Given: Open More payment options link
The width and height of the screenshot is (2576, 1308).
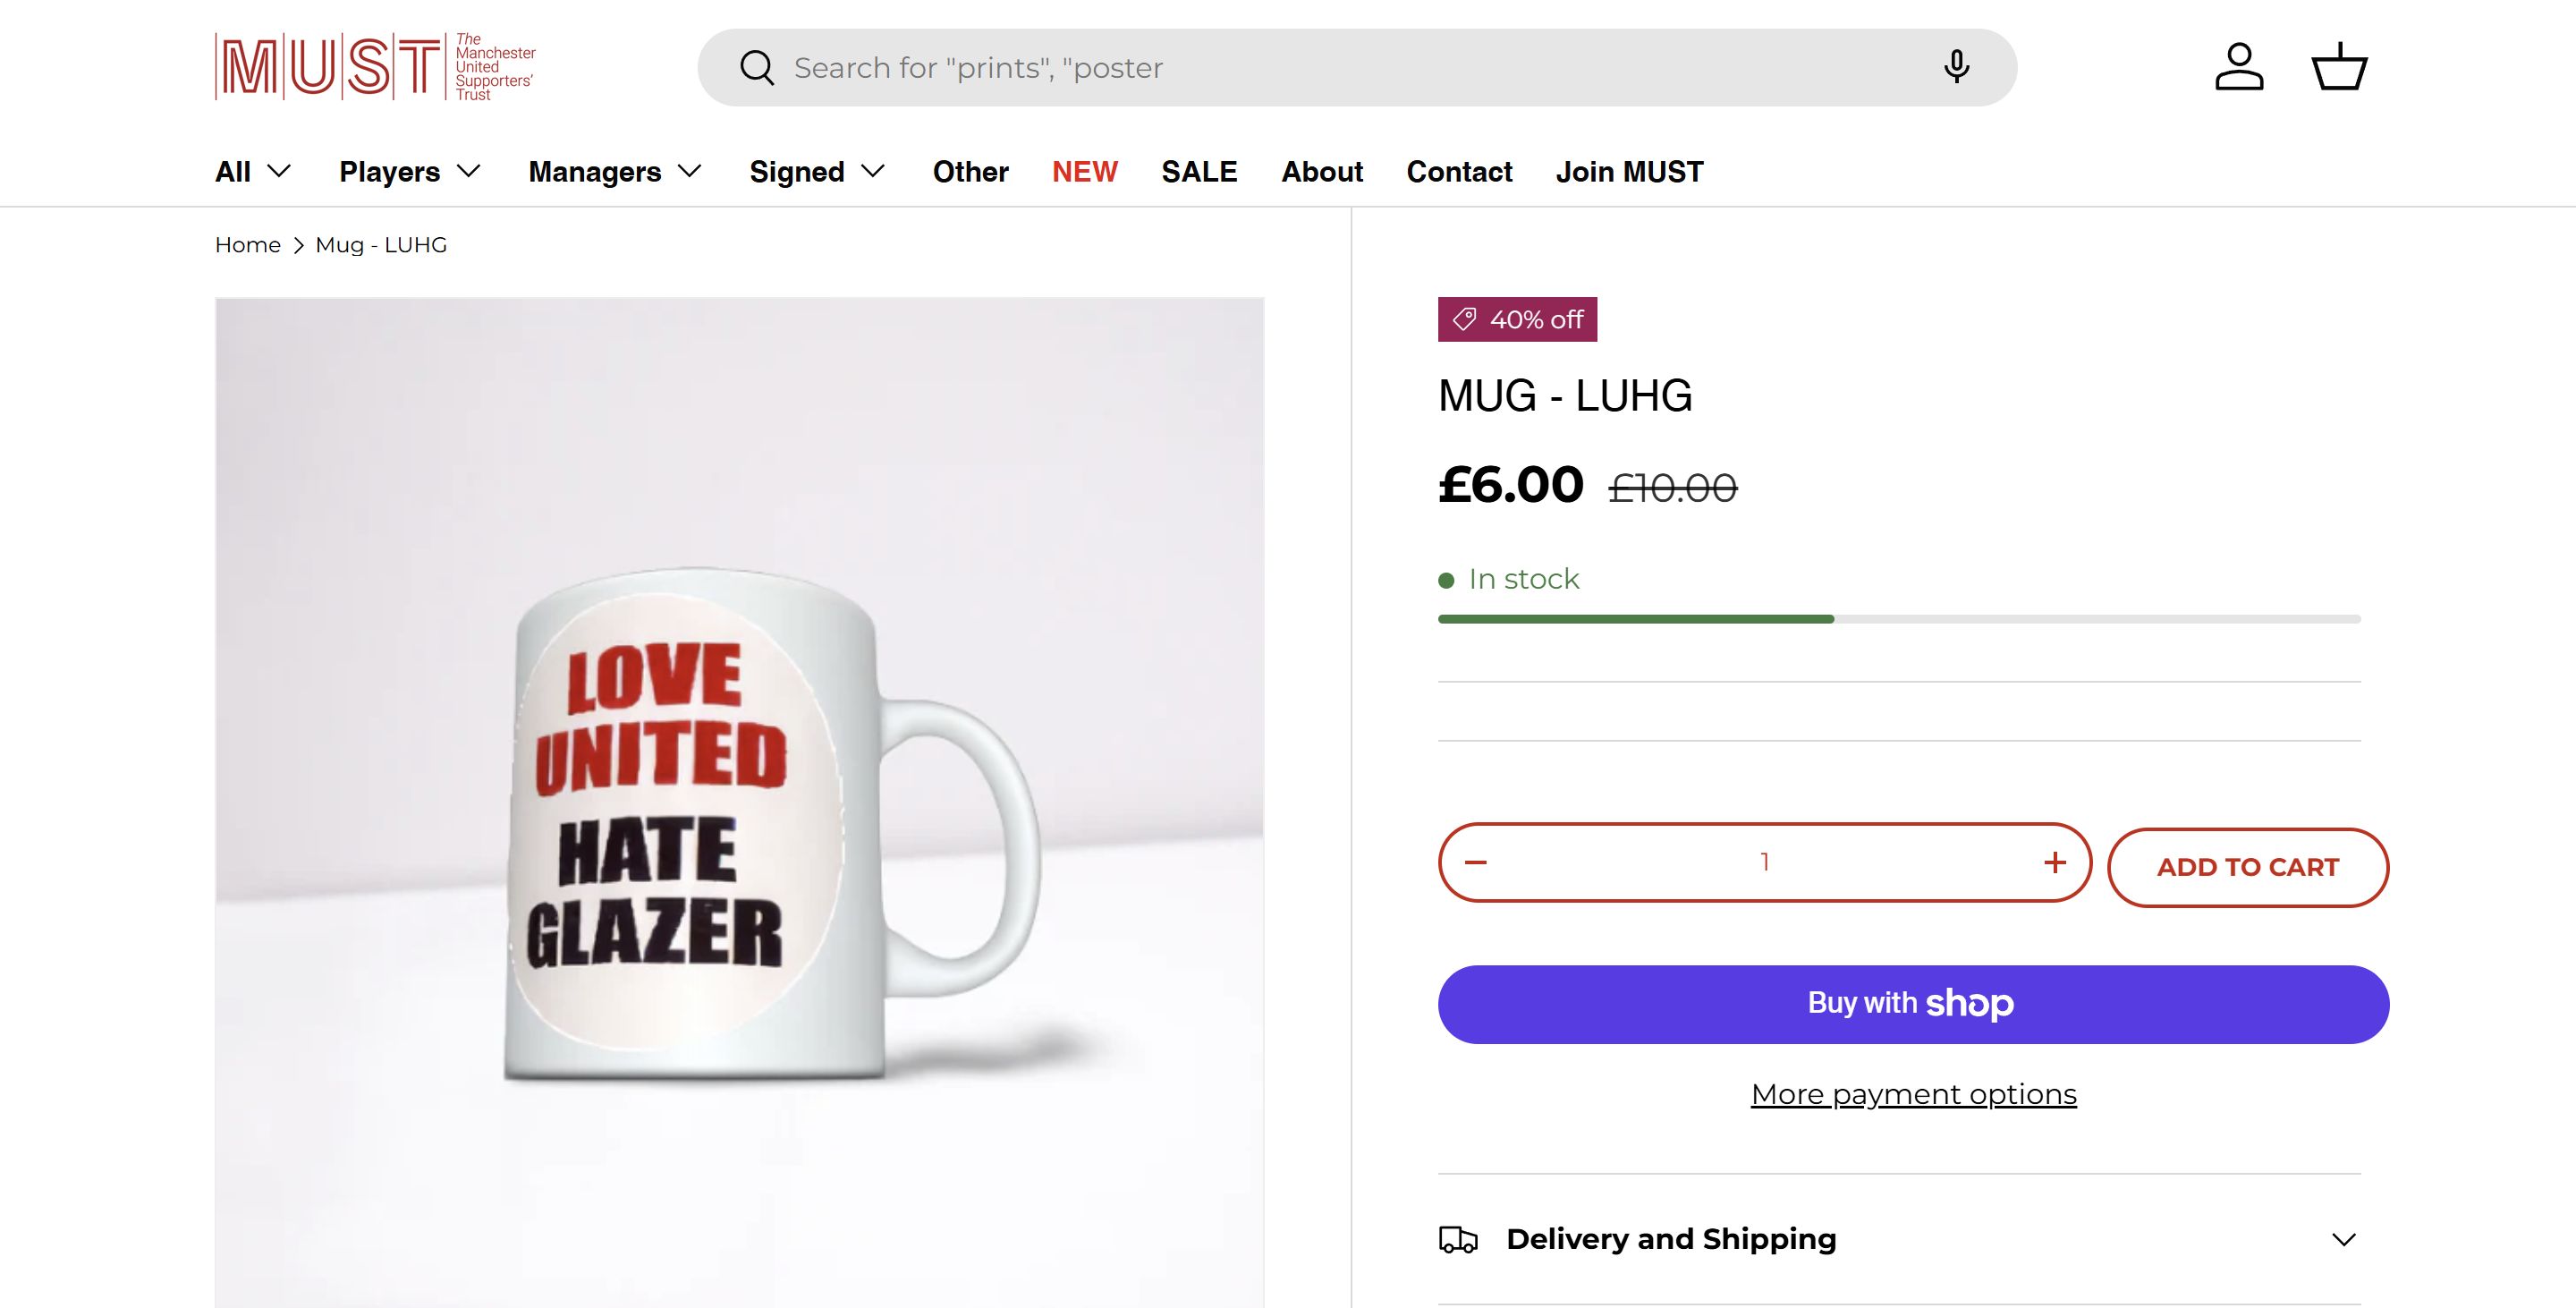Looking at the screenshot, I should (1913, 1094).
